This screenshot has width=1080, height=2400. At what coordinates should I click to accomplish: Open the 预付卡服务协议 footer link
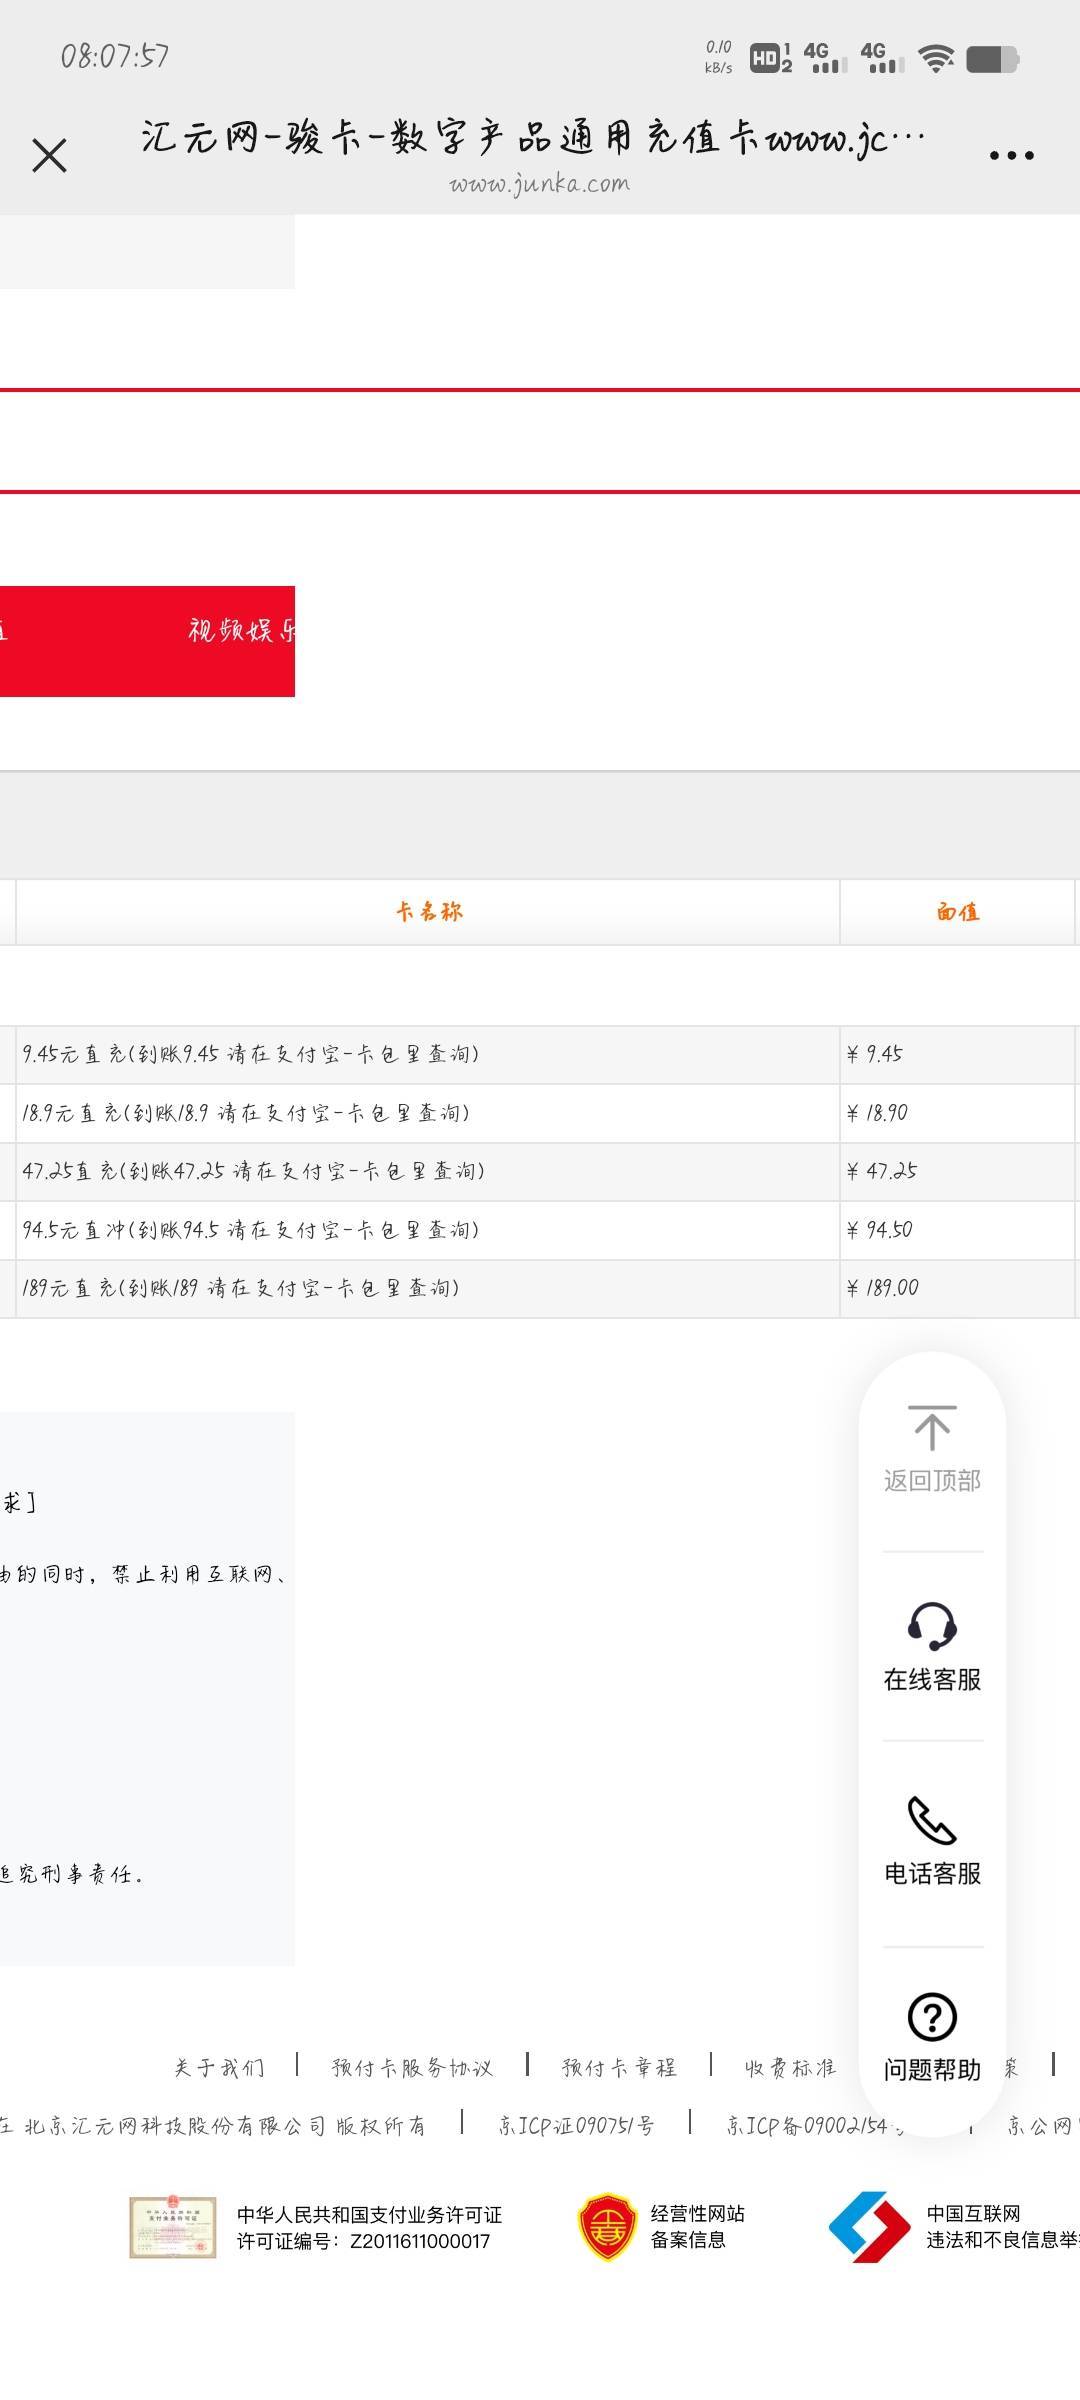[412, 2068]
